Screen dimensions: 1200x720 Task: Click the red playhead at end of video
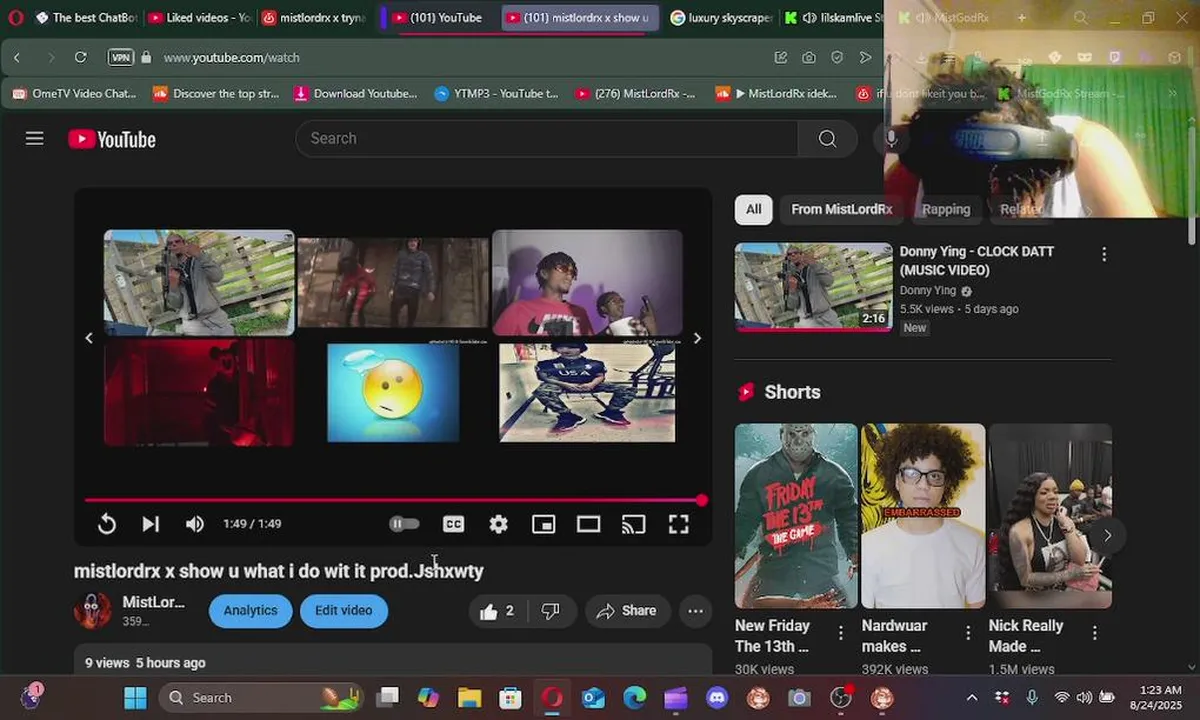(x=702, y=500)
